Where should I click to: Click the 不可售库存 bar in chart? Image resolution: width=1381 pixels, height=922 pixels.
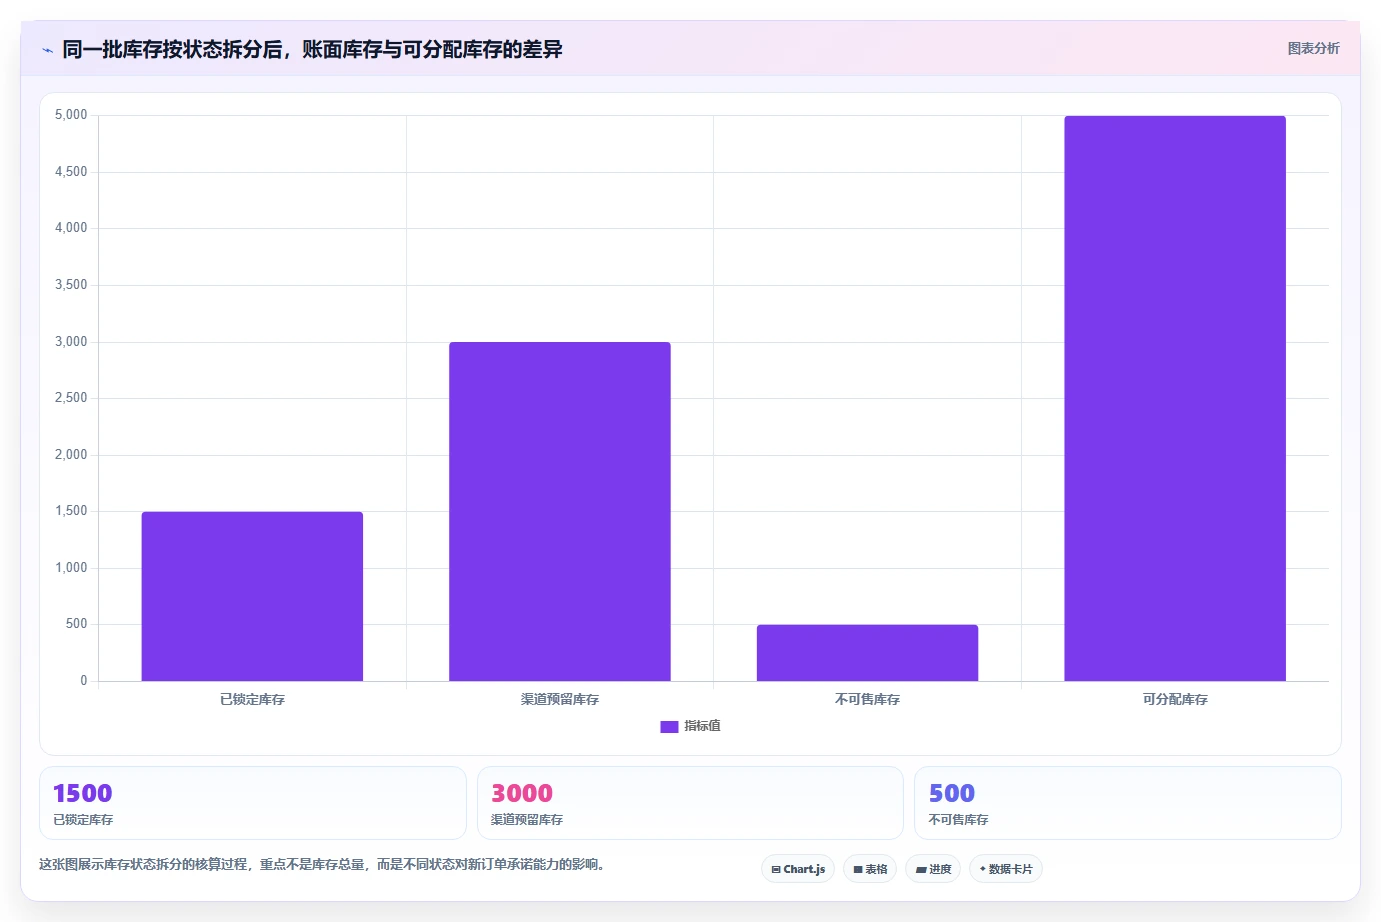(x=867, y=653)
